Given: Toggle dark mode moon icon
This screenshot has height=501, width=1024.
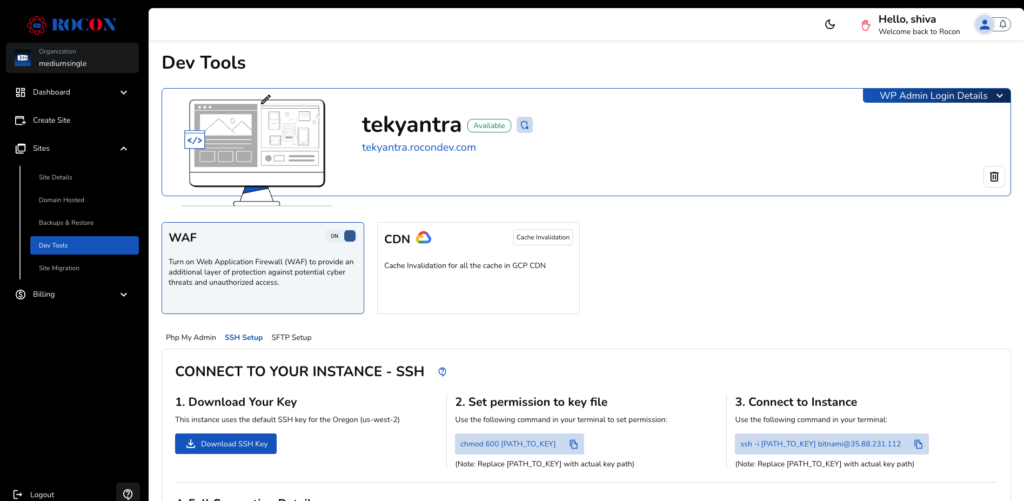Looking at the screenshot, I should (x=830, y=25).
